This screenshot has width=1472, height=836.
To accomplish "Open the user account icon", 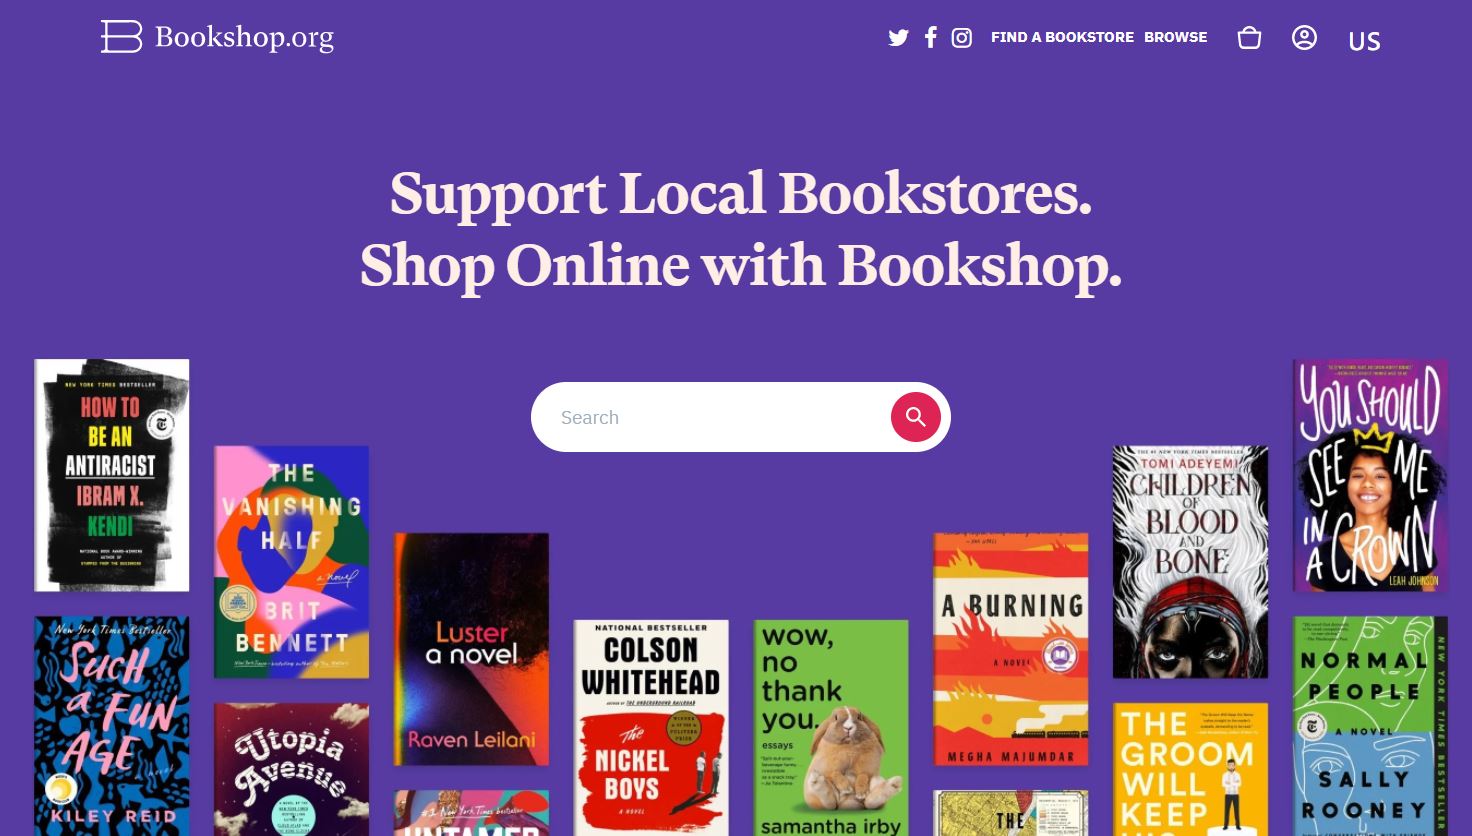I will (x=1304, y=38).
